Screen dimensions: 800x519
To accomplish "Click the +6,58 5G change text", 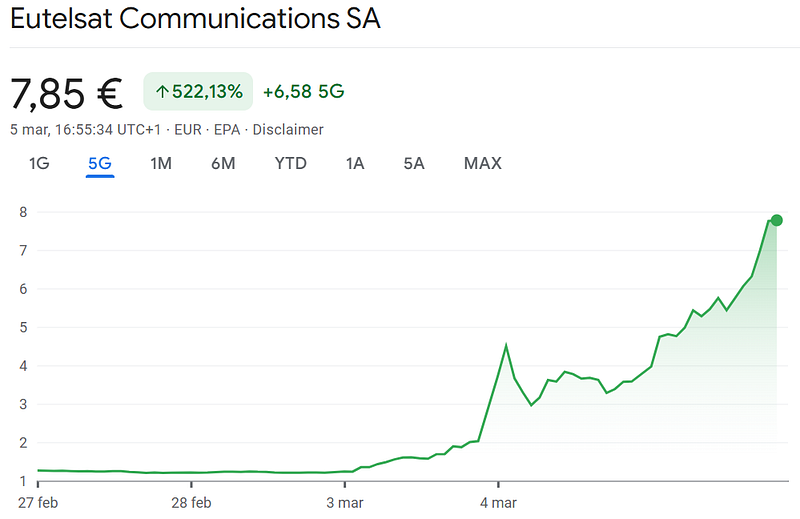I will click(x=303, y=92).
